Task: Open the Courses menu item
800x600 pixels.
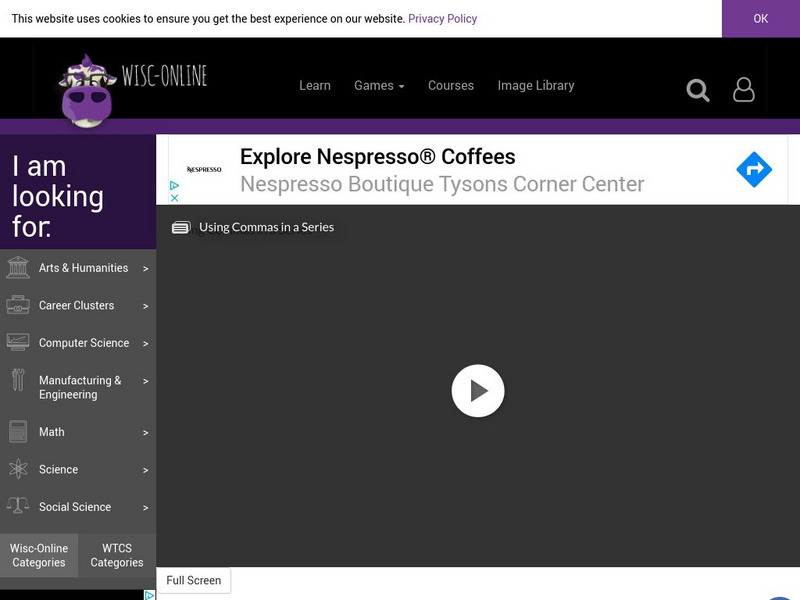Action: coord(451,86)
